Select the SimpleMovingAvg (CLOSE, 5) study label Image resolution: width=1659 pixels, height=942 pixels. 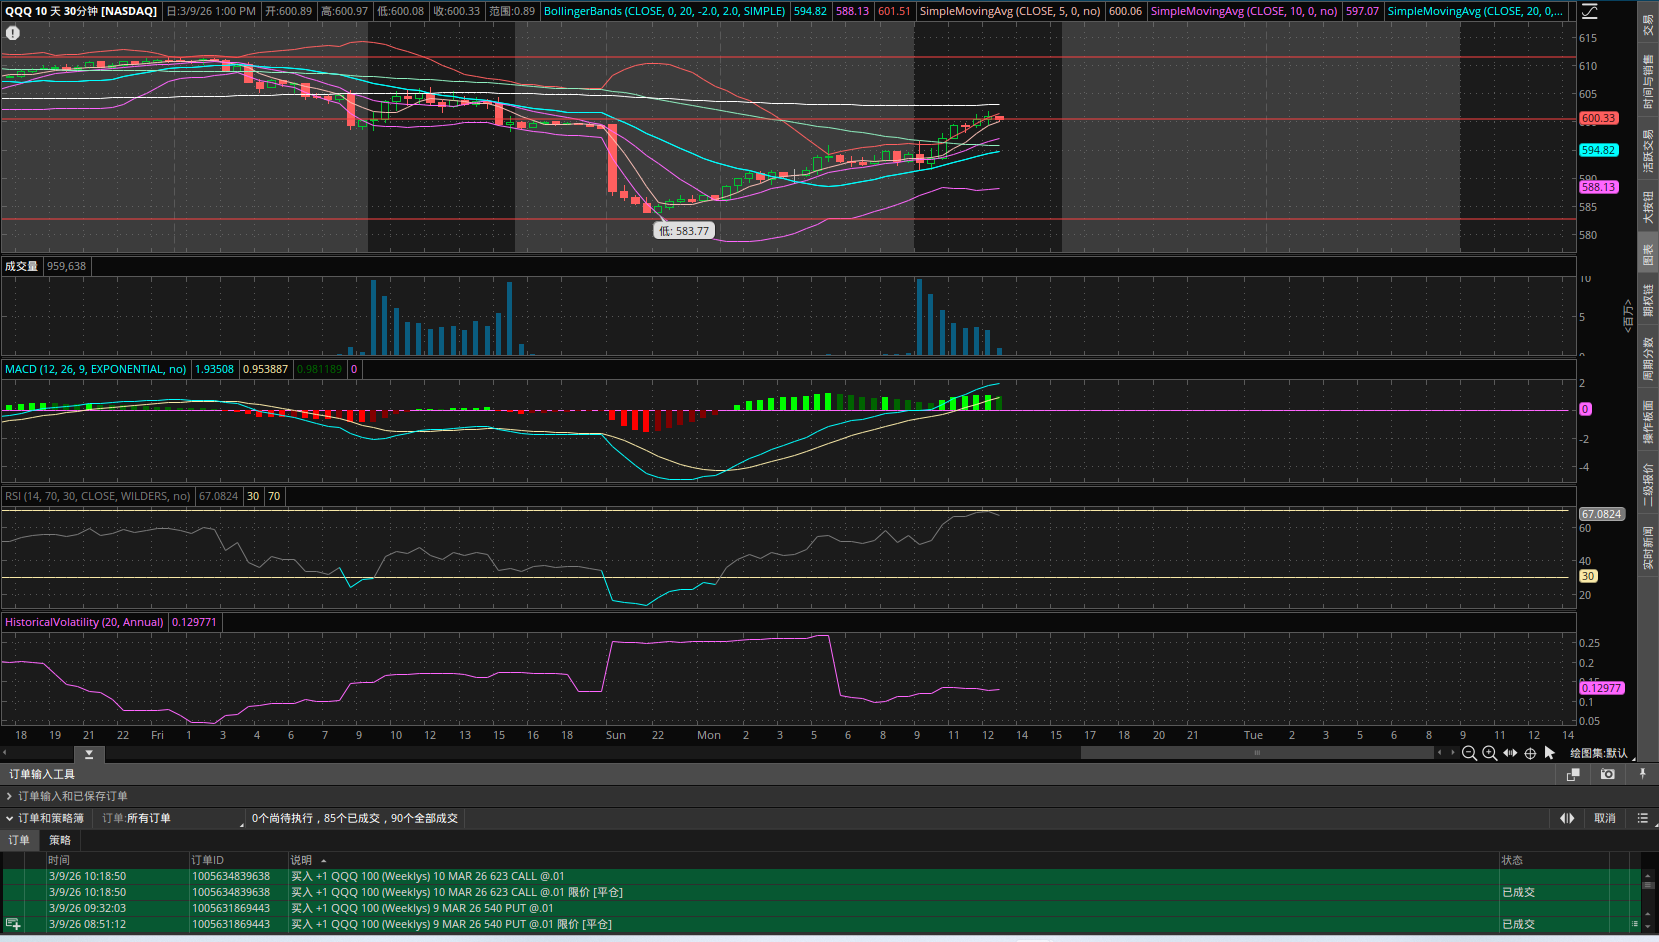[x=1010, y=11]
